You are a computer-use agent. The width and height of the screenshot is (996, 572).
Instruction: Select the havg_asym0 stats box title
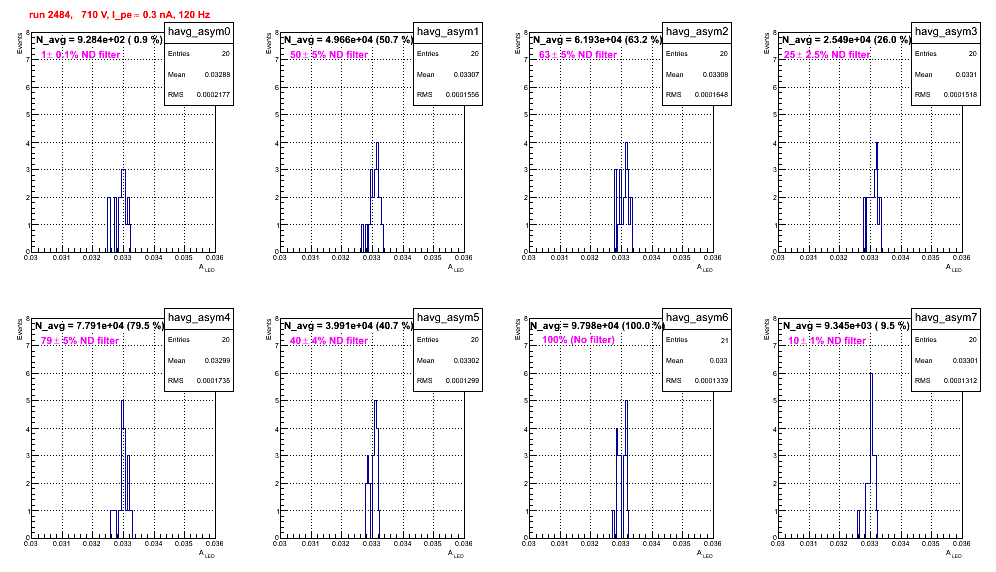point(199,31)
